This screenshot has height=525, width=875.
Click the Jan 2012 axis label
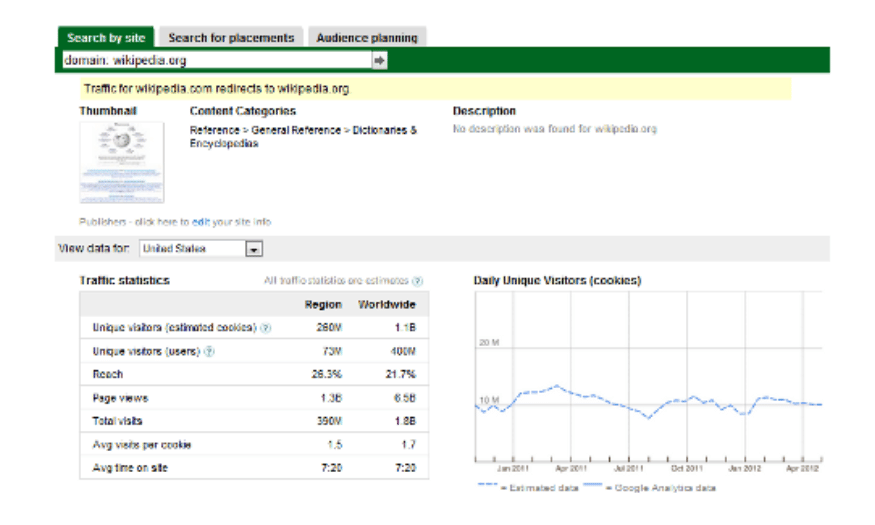[745, 469]
